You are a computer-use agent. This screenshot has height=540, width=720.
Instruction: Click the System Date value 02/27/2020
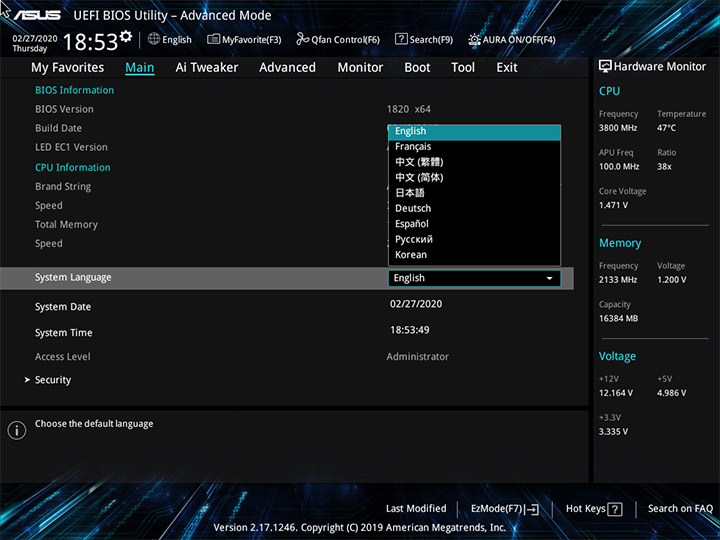[x=416, y=304]
